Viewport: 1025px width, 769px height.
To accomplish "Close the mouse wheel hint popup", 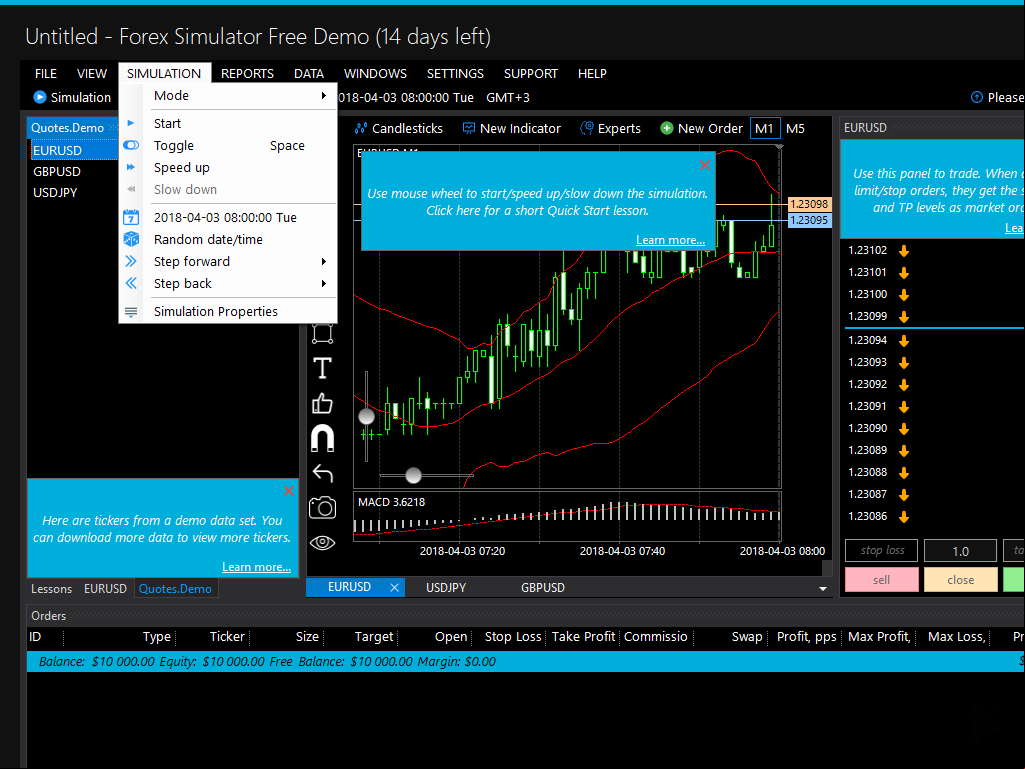I will [x=705, y=165].
